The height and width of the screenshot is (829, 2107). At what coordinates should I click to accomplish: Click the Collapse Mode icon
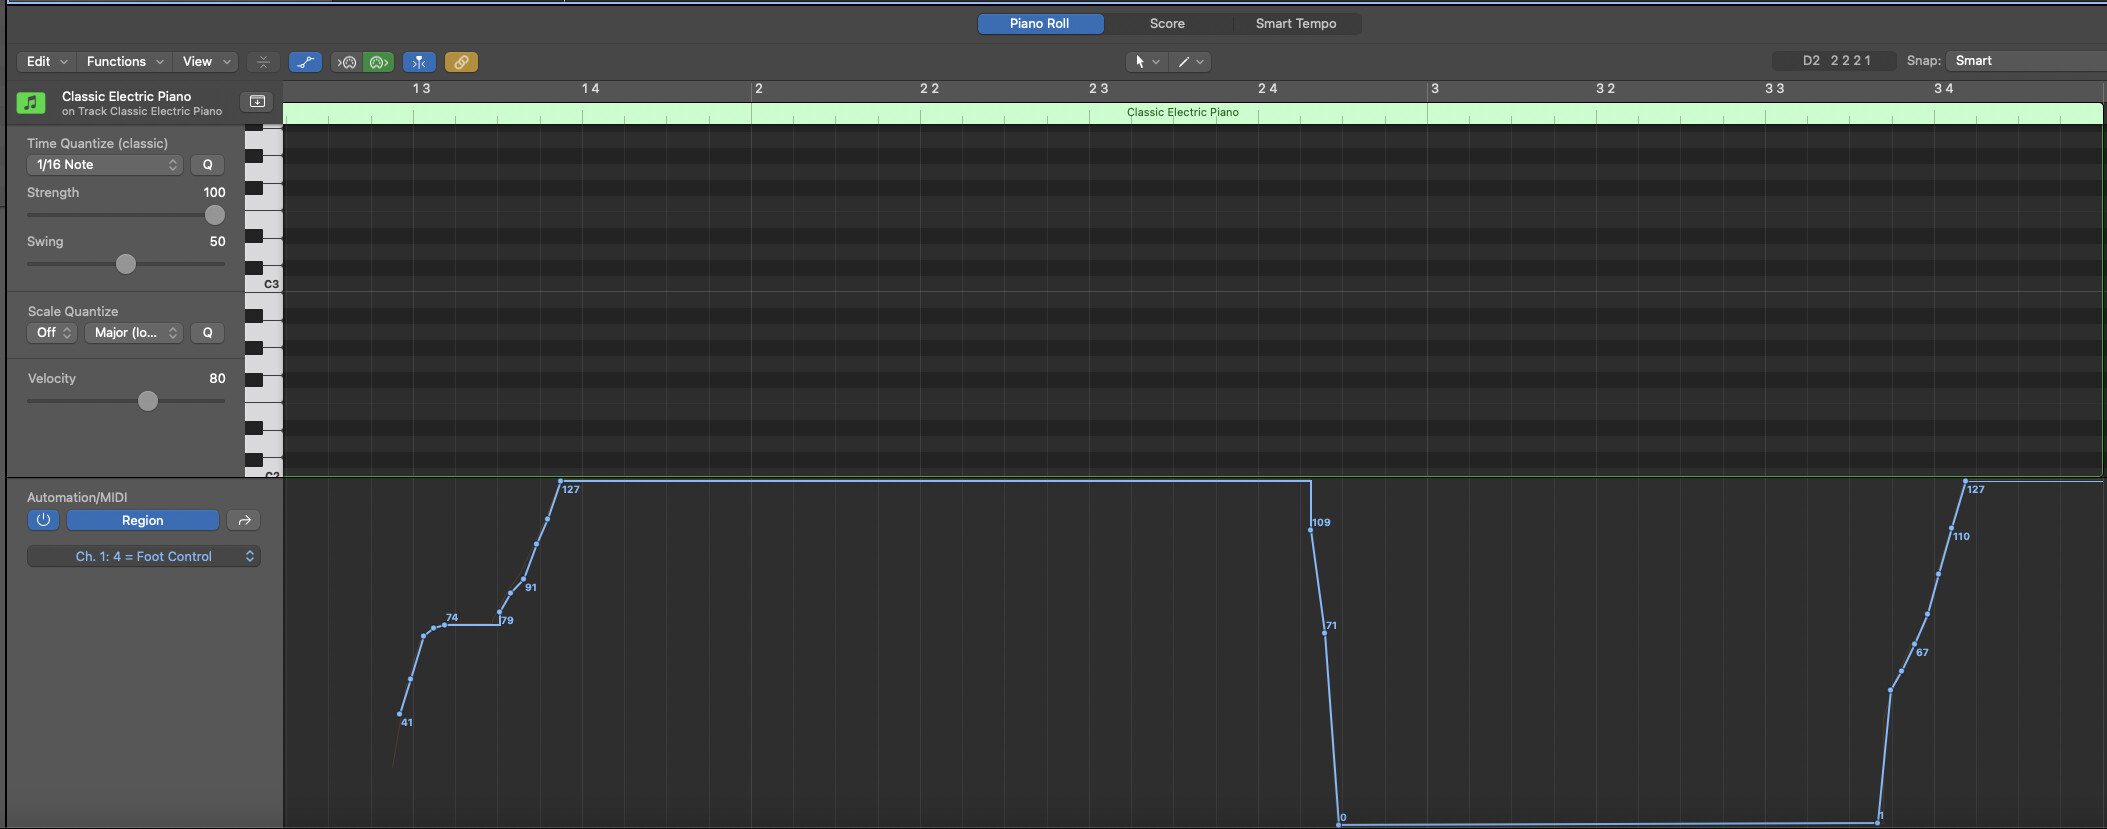point(263,62)
